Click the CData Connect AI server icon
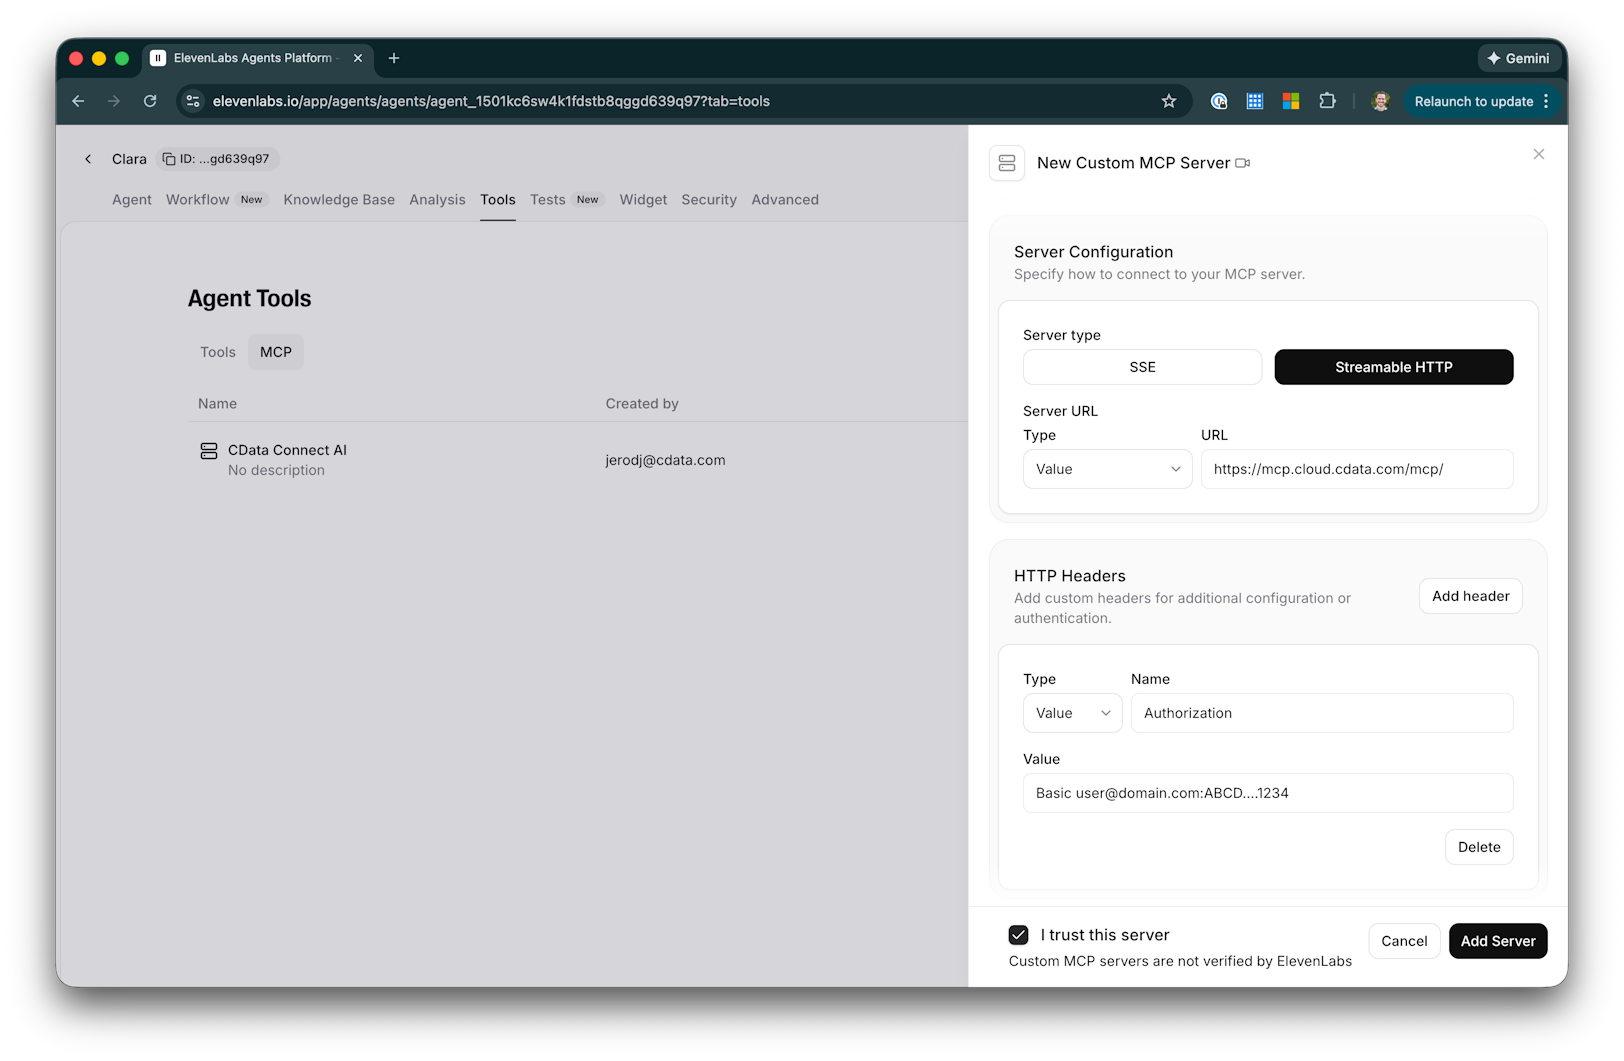Screen dimensions: 1624x1061 click(208, 451)
